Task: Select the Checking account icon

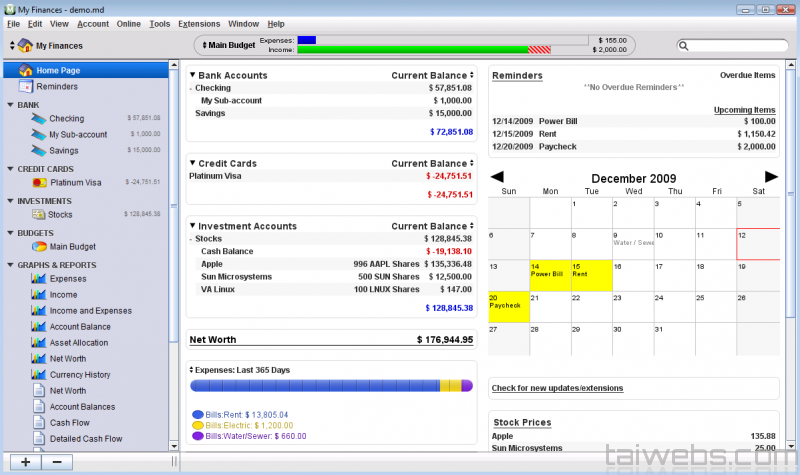Action: [39, 119]
